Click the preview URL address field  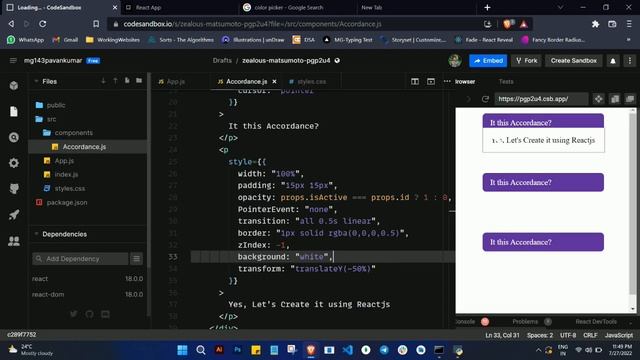tap(541, 99)
